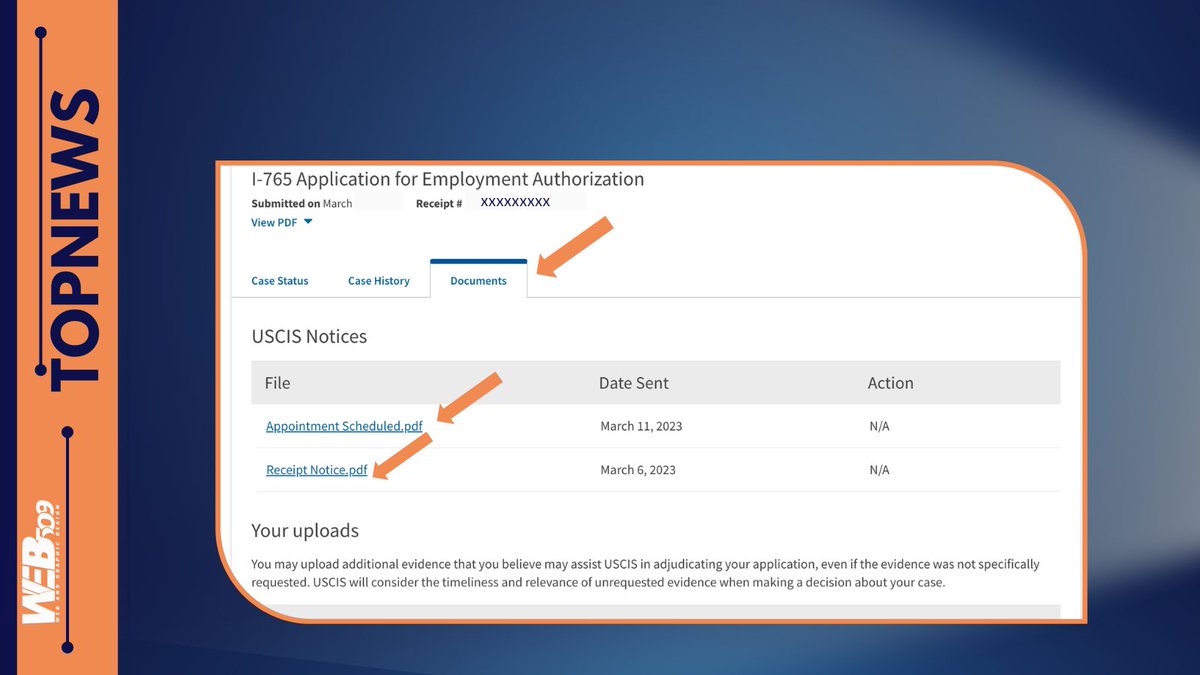Click the USCIS Notices heading
This screenshot has height=675, width=1200.
click(309, 337)
